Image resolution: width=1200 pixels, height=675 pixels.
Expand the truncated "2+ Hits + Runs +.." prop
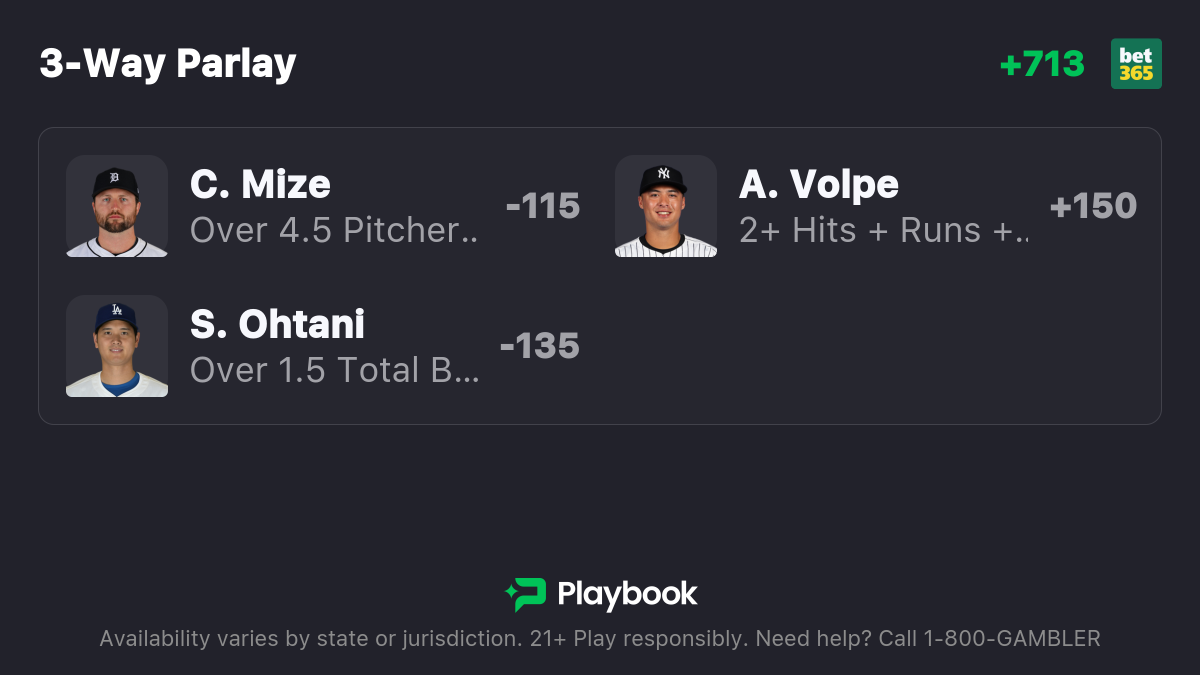[883, 231]
